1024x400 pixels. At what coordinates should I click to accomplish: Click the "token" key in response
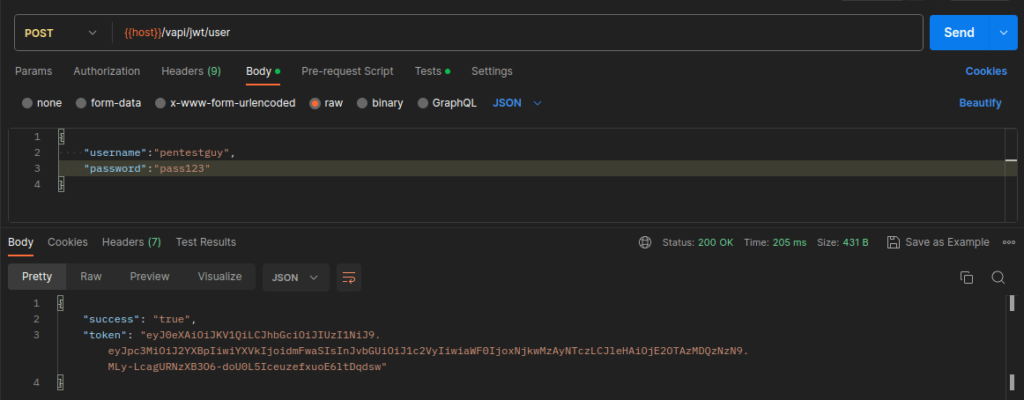[102, 335]
